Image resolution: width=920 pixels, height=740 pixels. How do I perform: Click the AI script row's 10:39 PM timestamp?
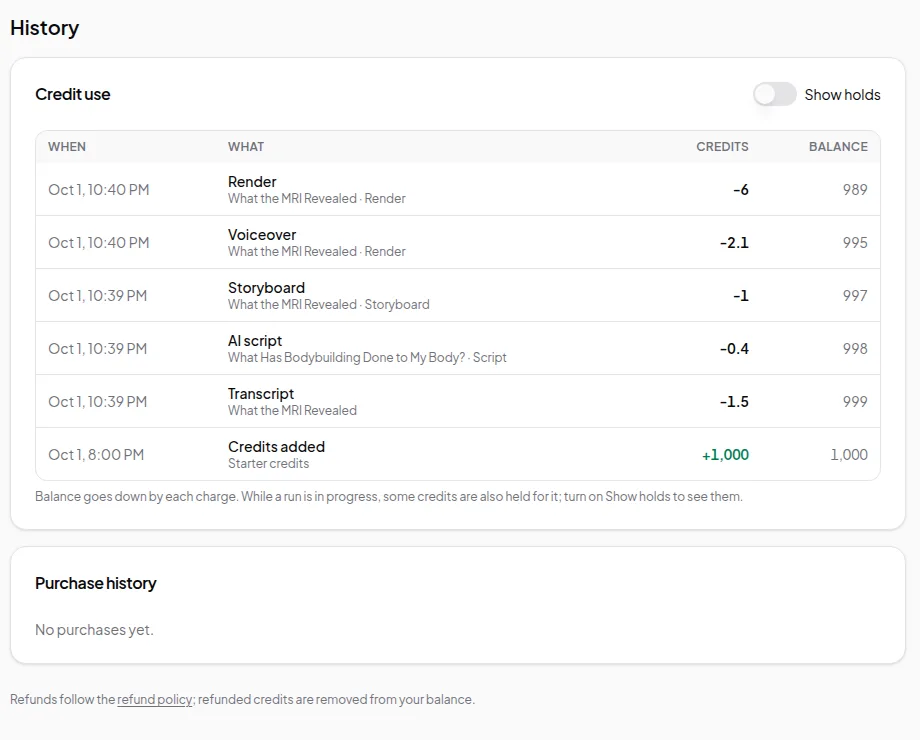[x=97, y=349]
